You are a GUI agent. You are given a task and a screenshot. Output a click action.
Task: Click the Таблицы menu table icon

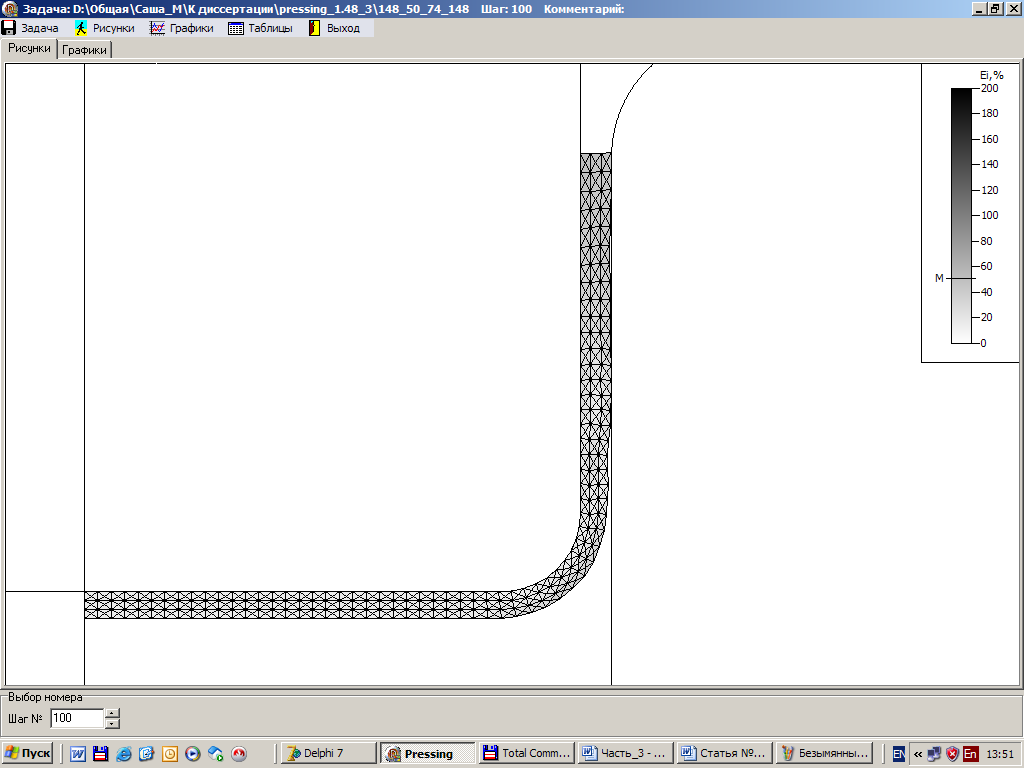(x=236, y=28)
